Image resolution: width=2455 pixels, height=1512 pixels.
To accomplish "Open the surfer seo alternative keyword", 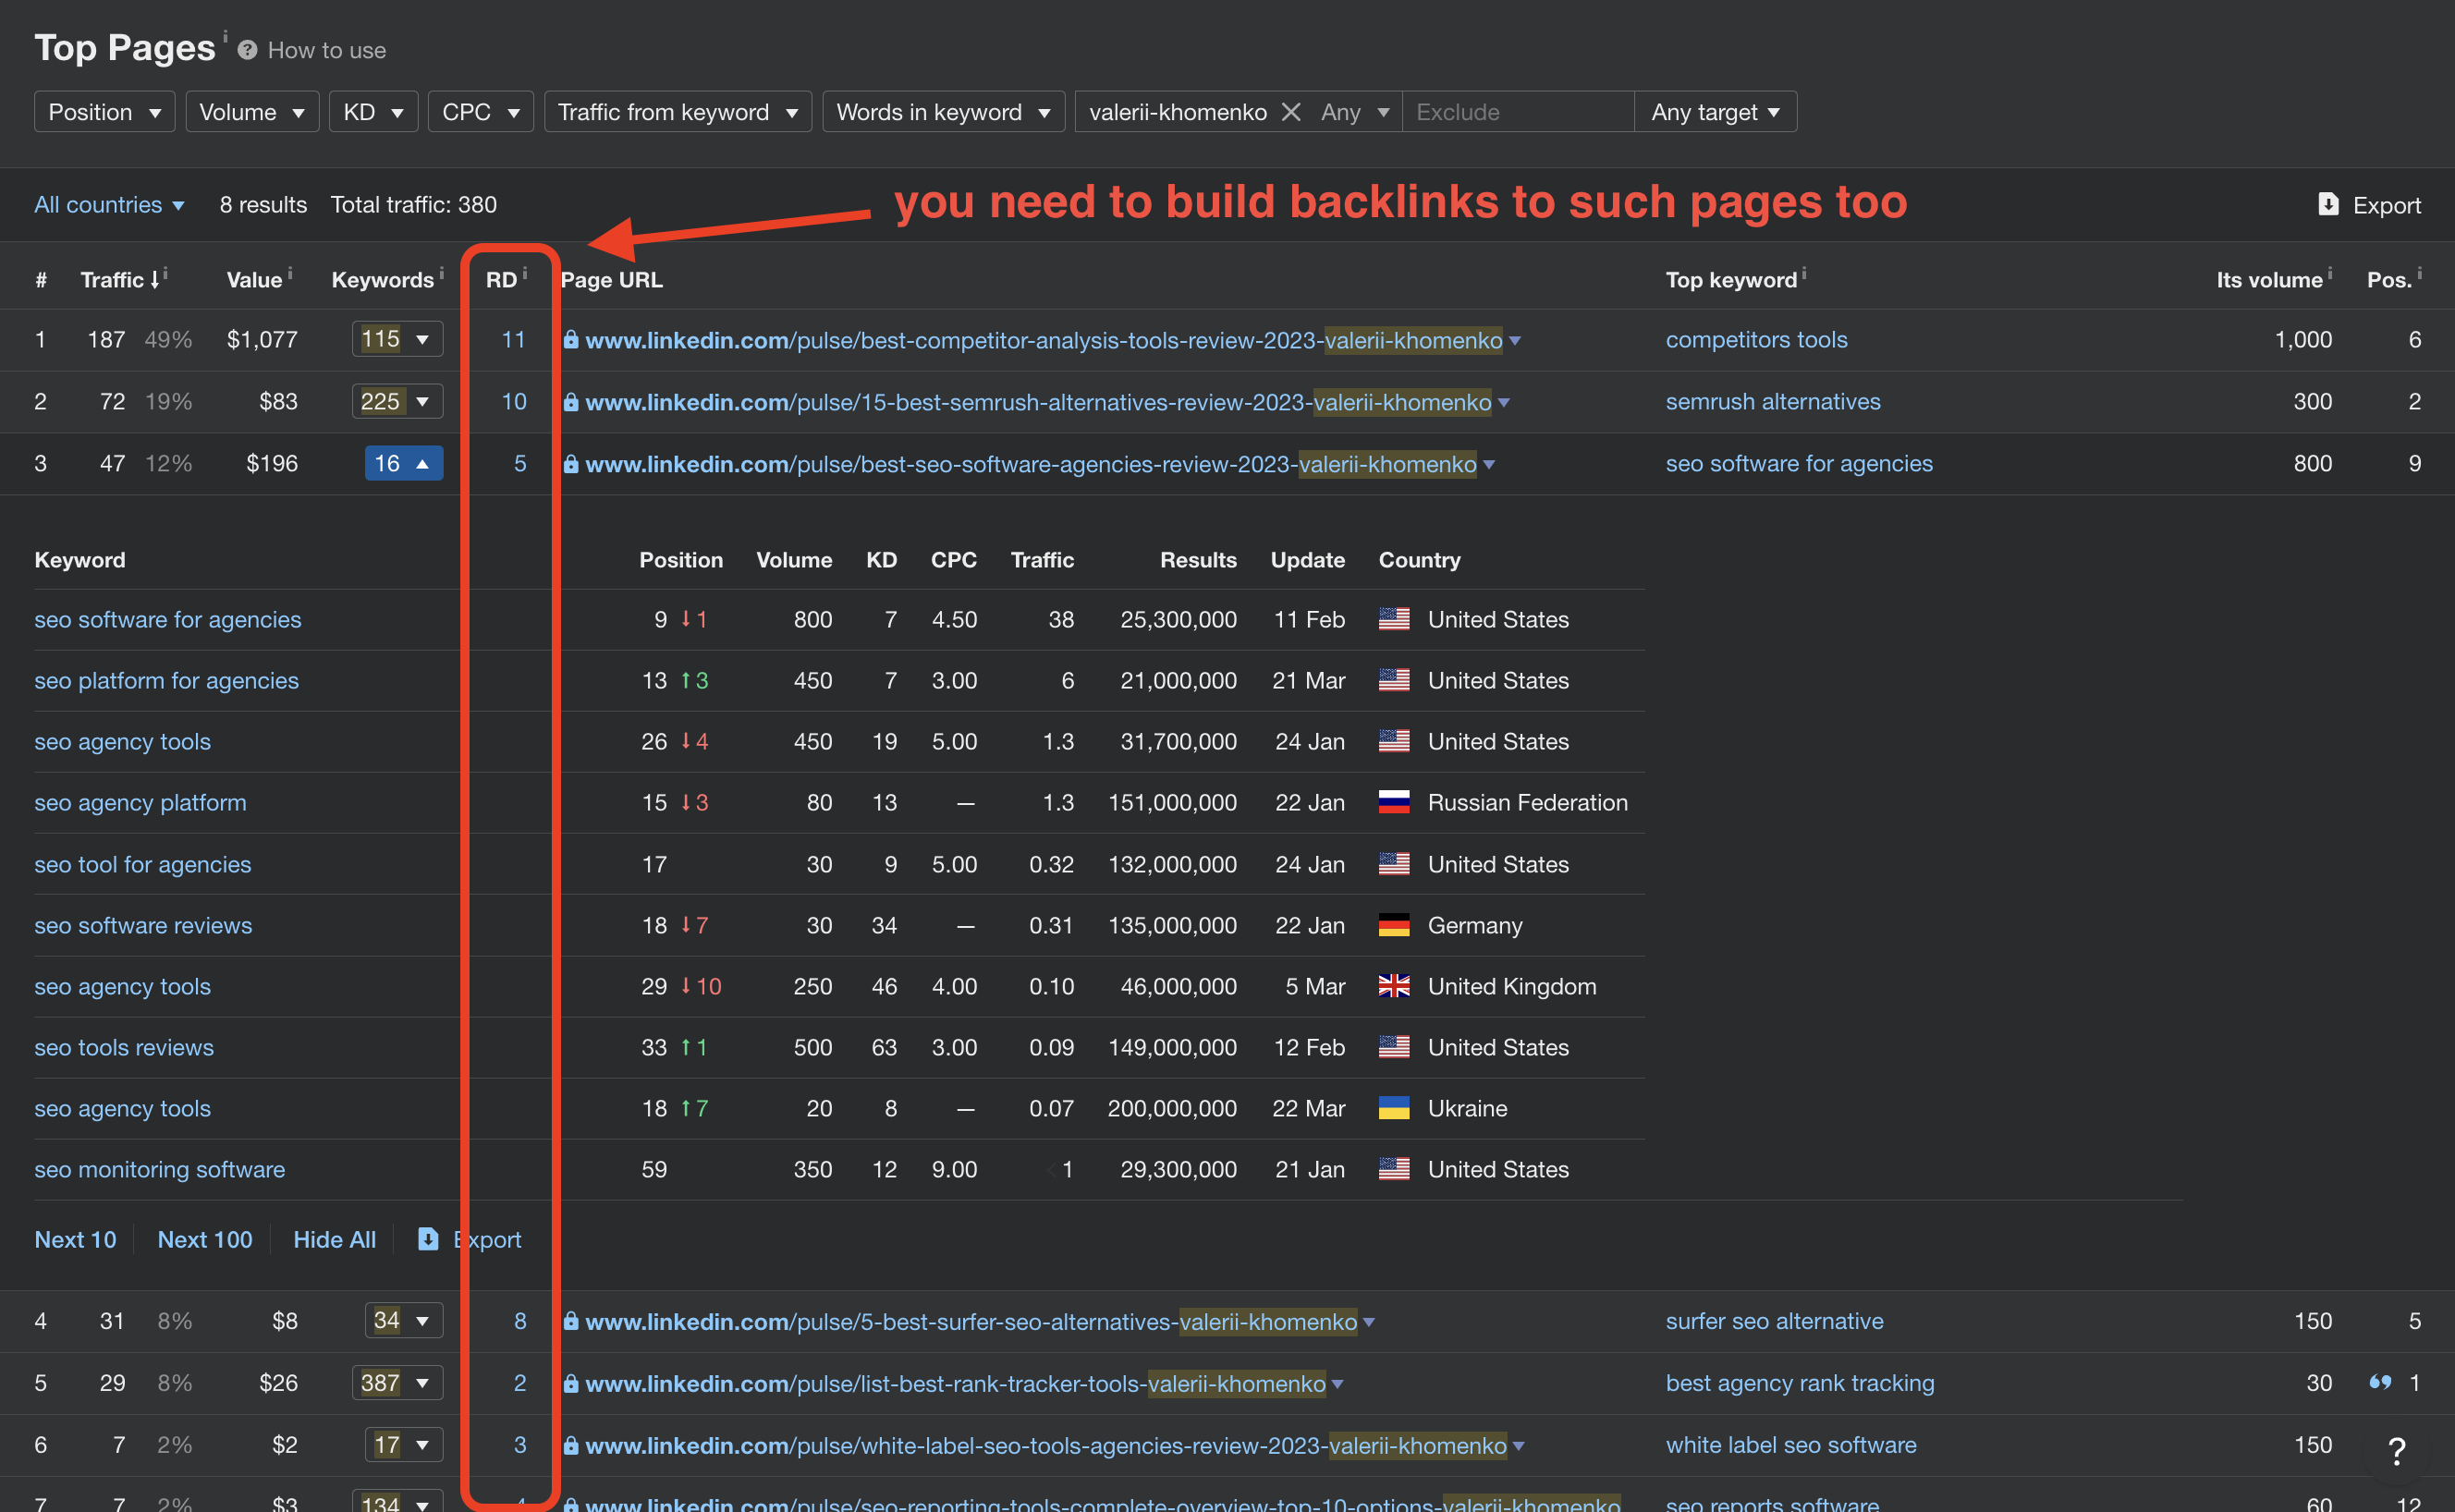I will coord(1774,1322).
